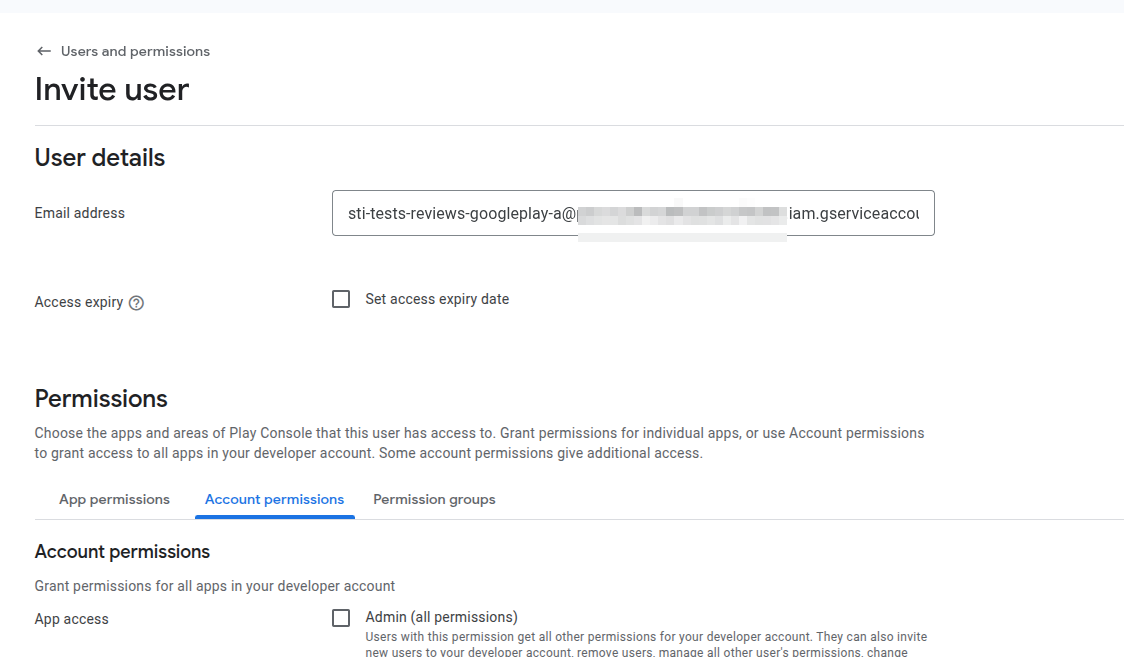Click the "Set access expiry date" label text
1124x657 pixels.
(437, 299)
